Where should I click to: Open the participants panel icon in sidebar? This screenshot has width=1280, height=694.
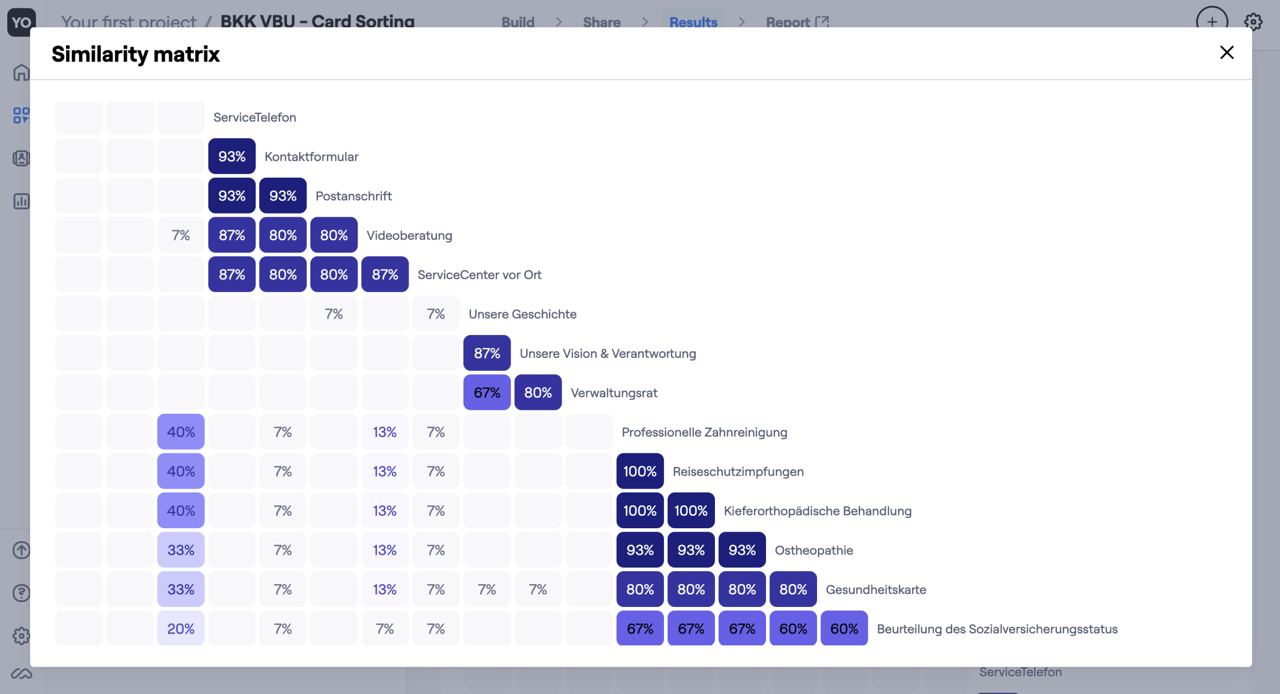[x=20, y=157]
